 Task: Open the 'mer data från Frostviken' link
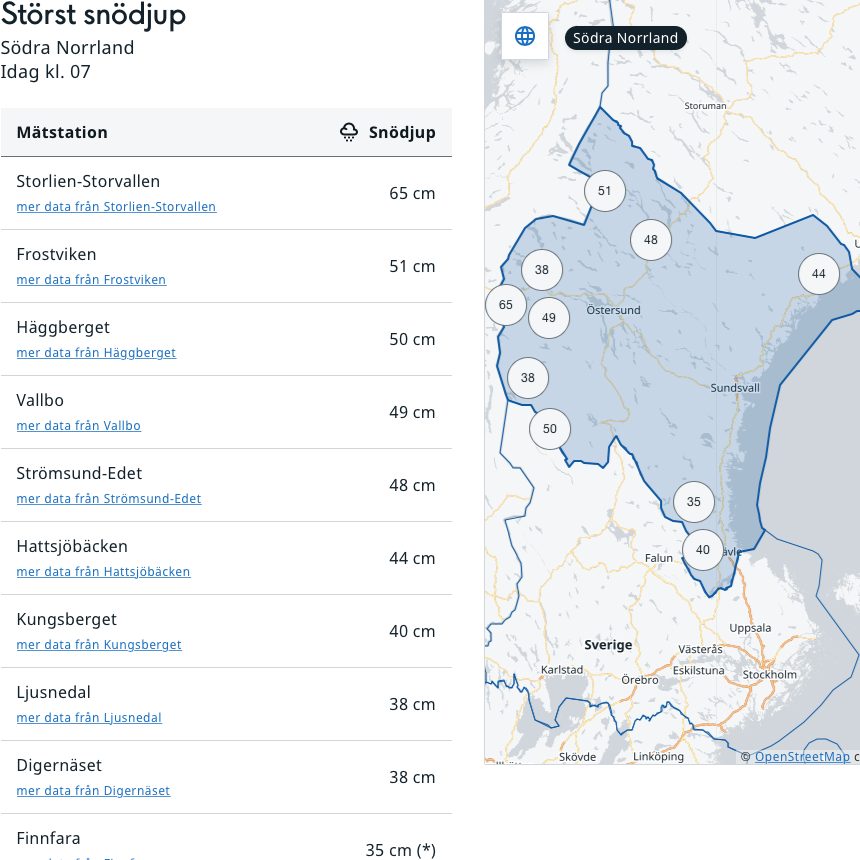(x=91, y=280)
